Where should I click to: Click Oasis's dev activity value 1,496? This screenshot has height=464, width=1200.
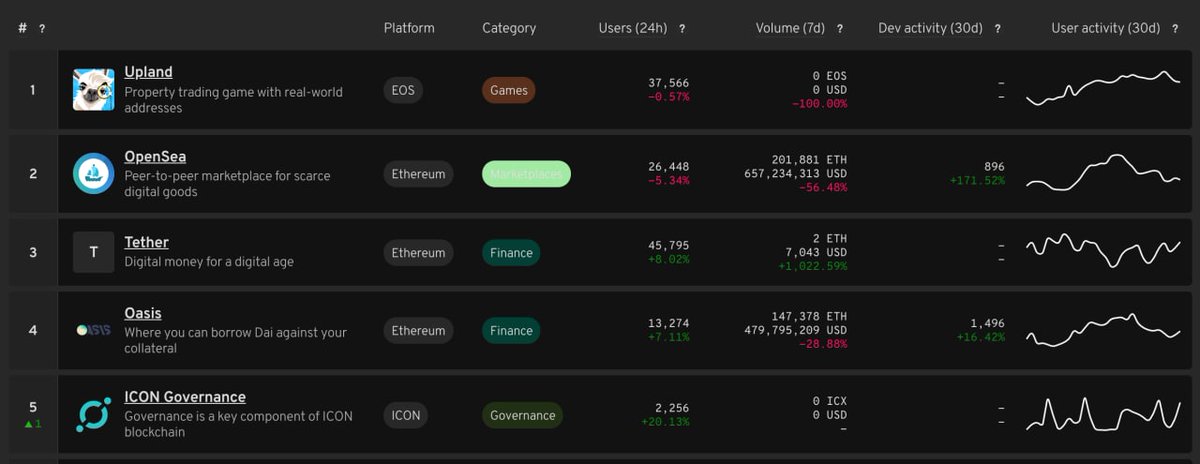(988, 323)
